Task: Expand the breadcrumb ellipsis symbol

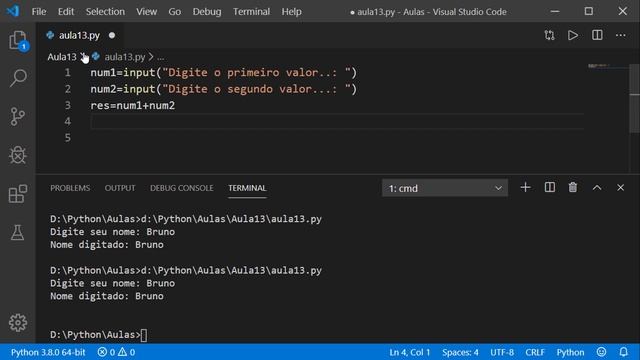Action: coord(160,57)
